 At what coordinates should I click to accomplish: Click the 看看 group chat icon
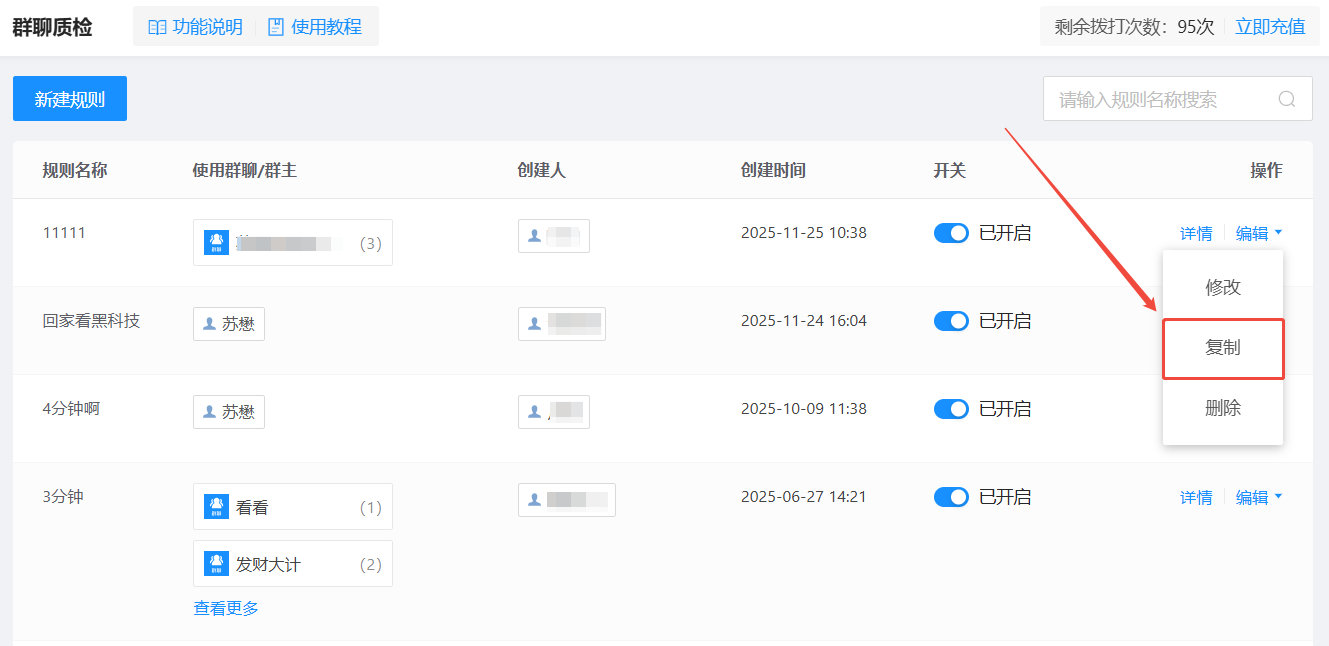pos(216,507)
